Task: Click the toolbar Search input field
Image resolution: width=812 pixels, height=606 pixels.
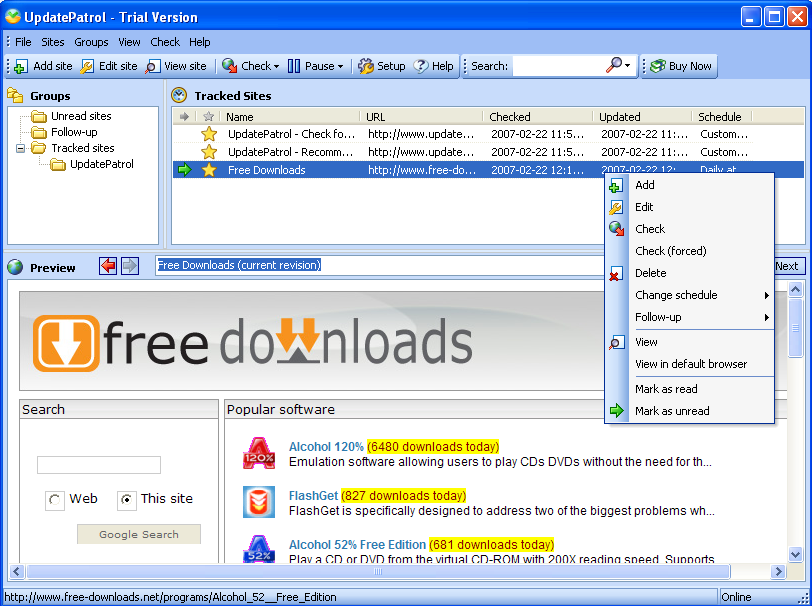Action: [x=558, y=66]
